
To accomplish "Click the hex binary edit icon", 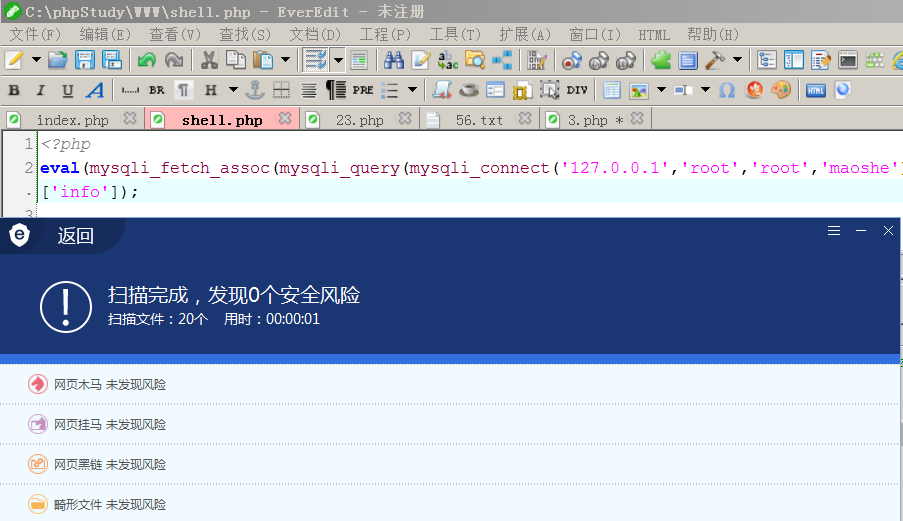I will (537, 60).
